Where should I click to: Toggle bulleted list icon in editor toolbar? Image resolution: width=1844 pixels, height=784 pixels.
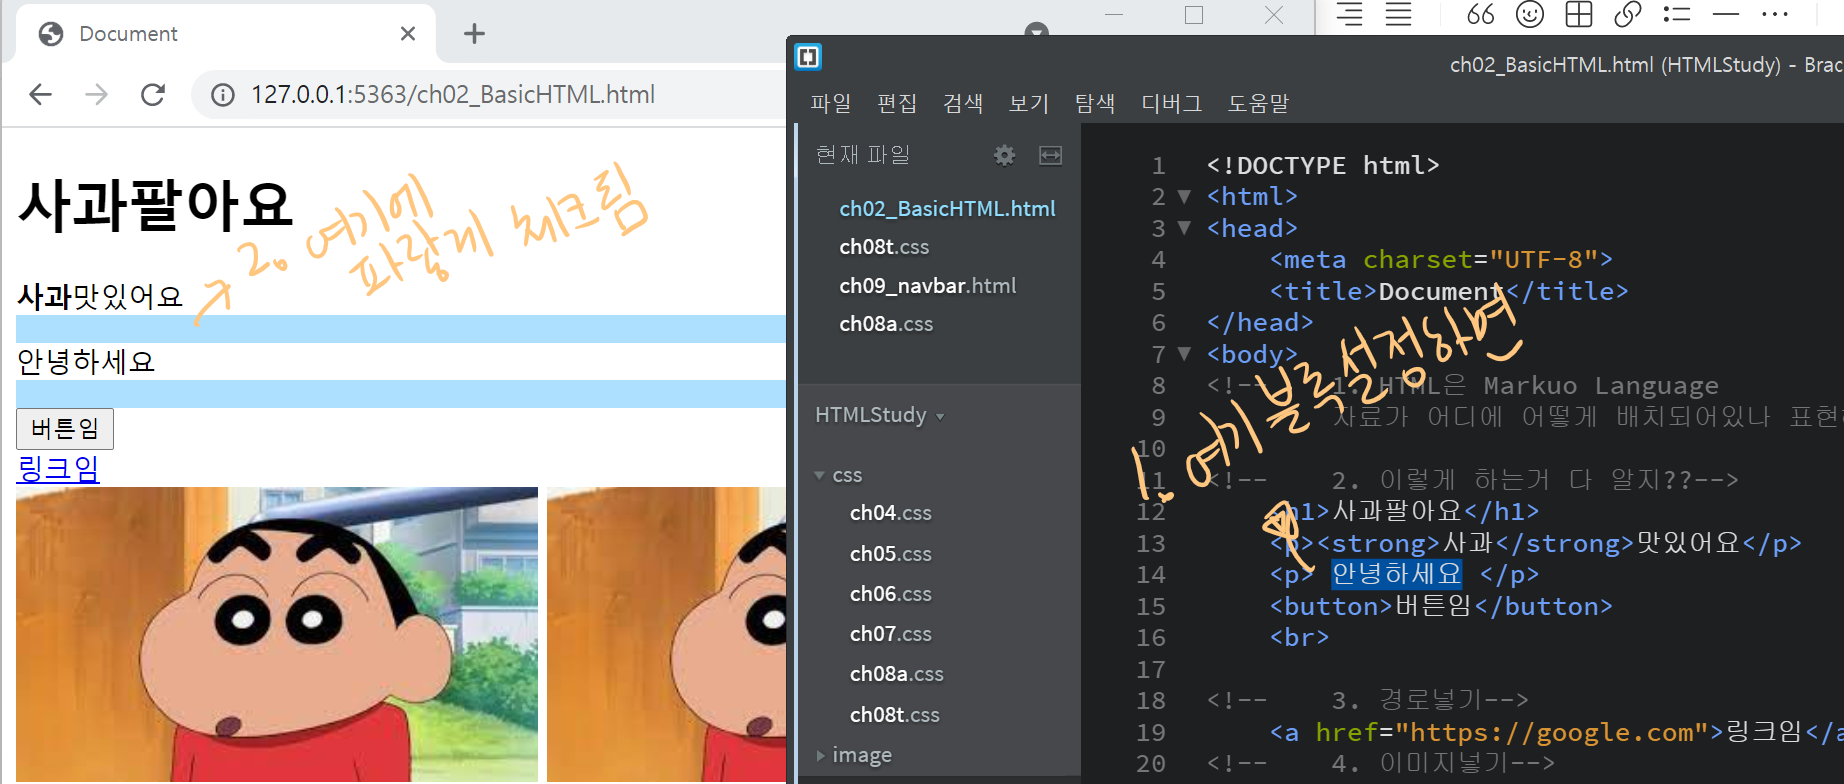(1677, 14)
